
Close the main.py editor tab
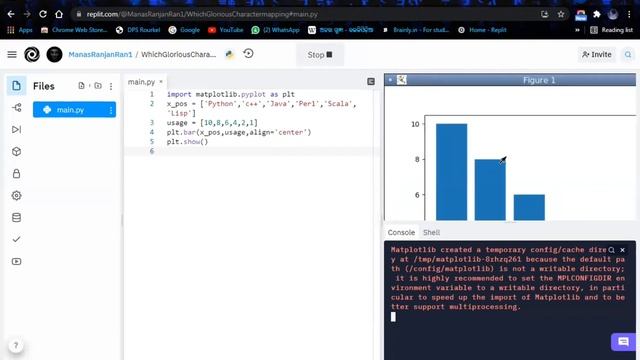click(161, 82)
